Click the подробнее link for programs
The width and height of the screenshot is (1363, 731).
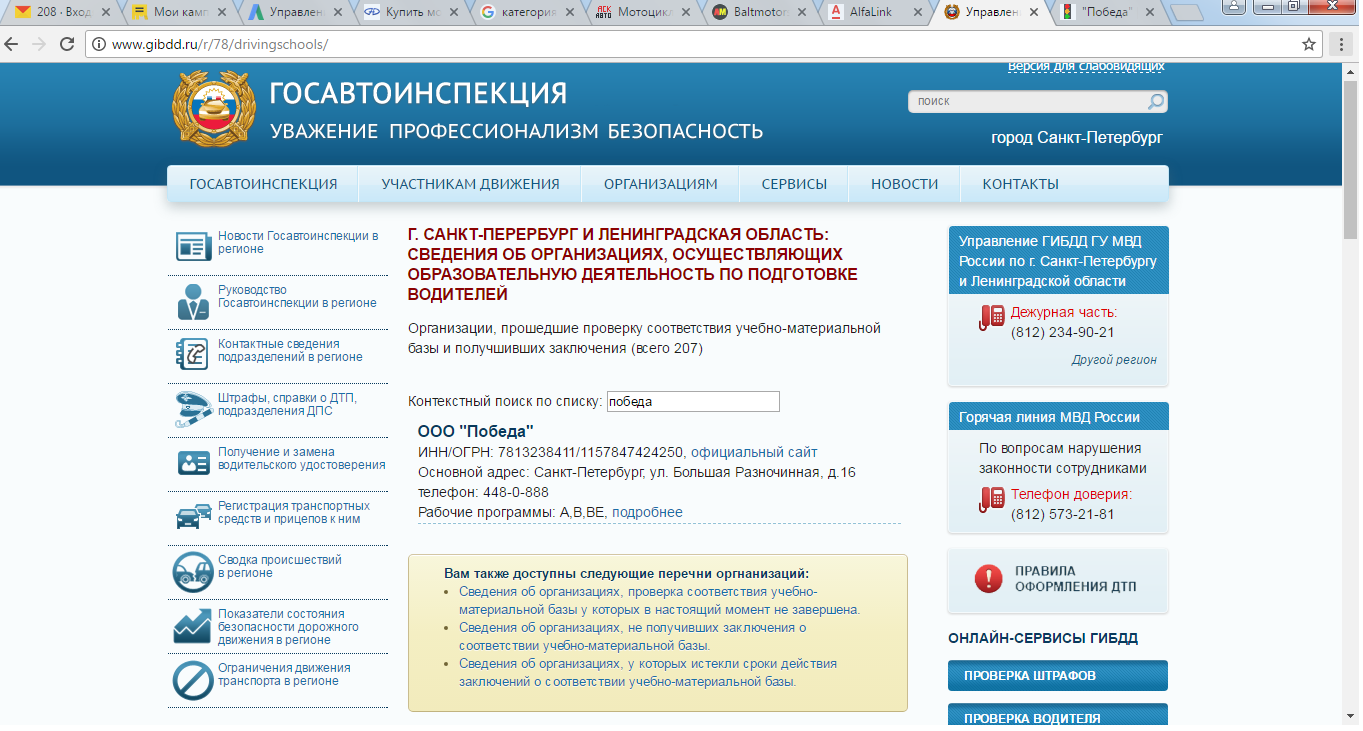pos(647,512)
